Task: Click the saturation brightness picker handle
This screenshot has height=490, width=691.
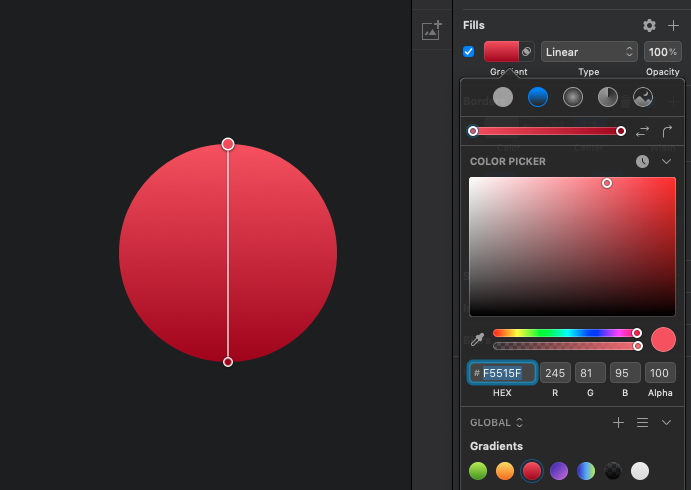Action: click(607, 183)
